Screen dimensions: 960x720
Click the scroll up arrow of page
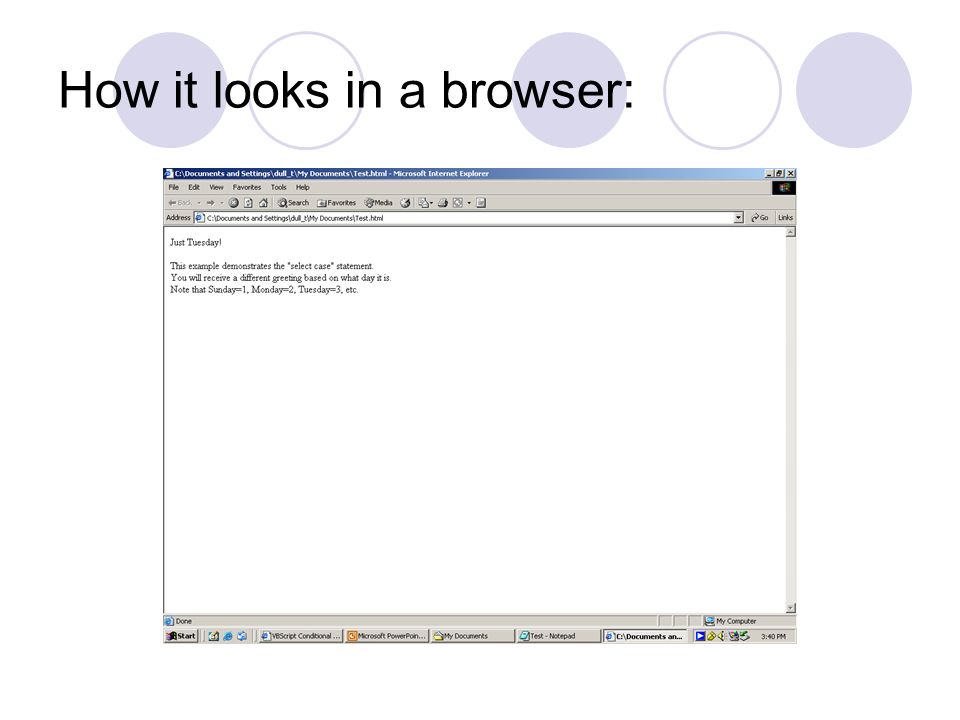[x=790, y=232]
